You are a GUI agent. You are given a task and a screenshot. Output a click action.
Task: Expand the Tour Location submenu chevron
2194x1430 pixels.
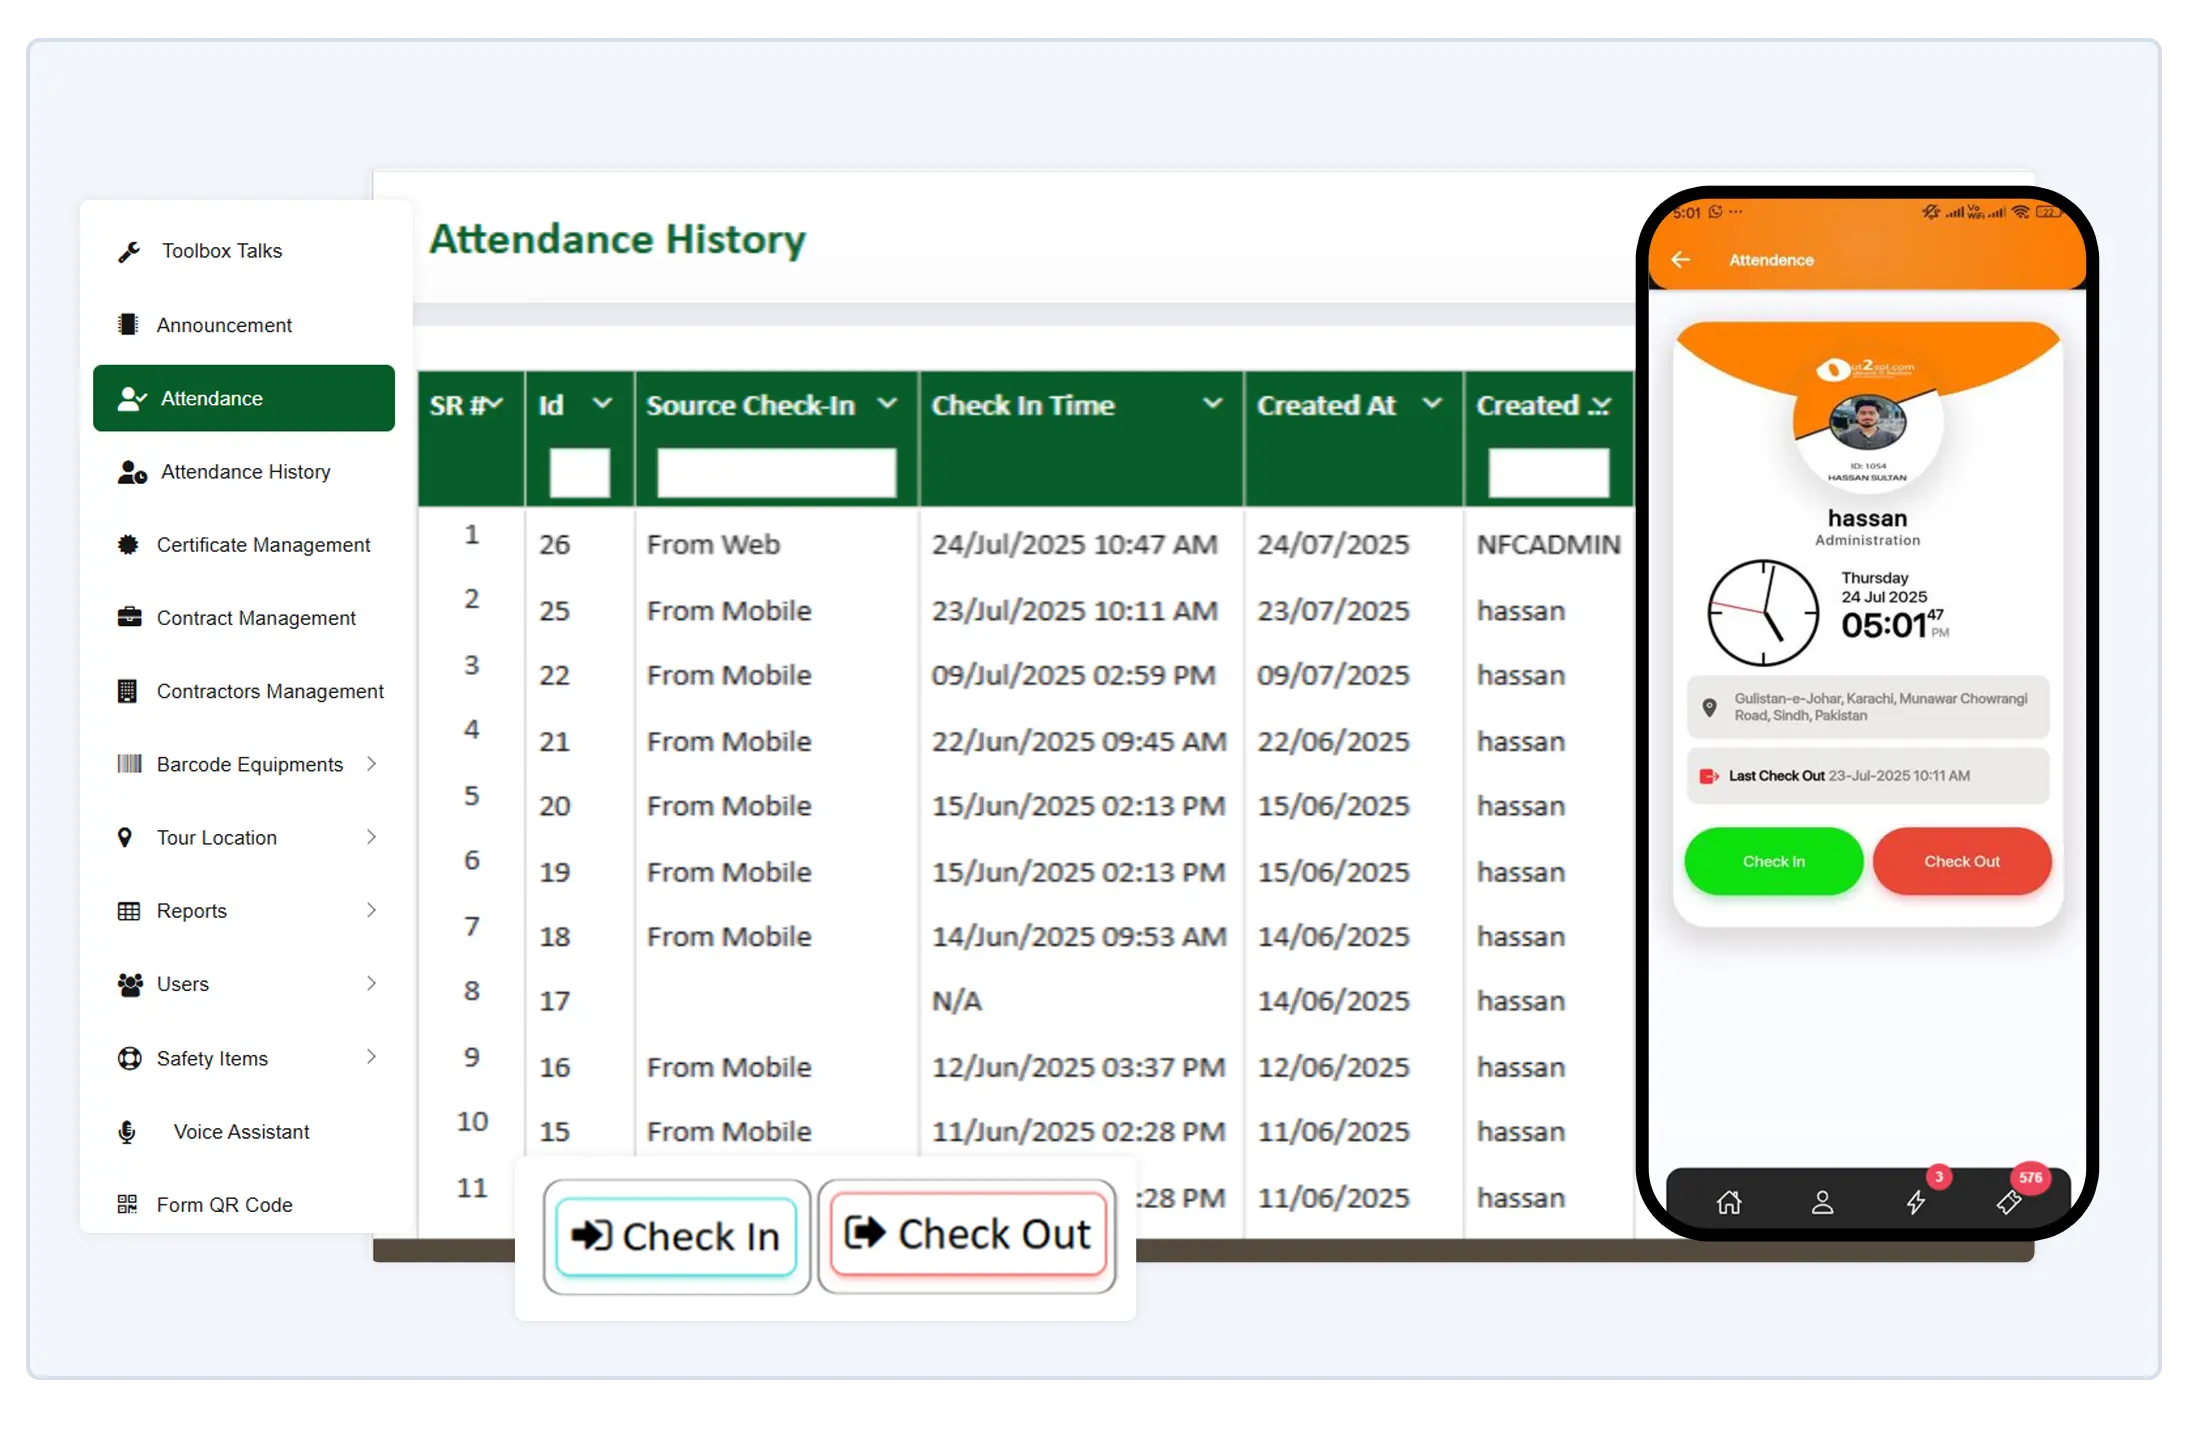pos(371,837)
